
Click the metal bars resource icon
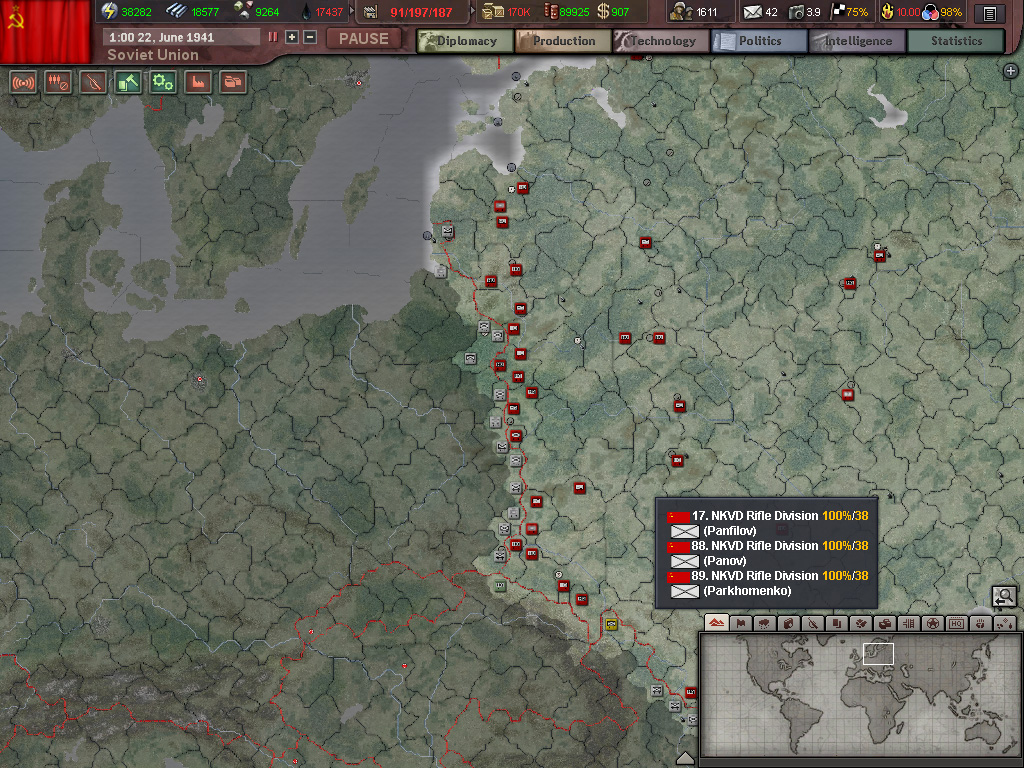pos(176,11)
